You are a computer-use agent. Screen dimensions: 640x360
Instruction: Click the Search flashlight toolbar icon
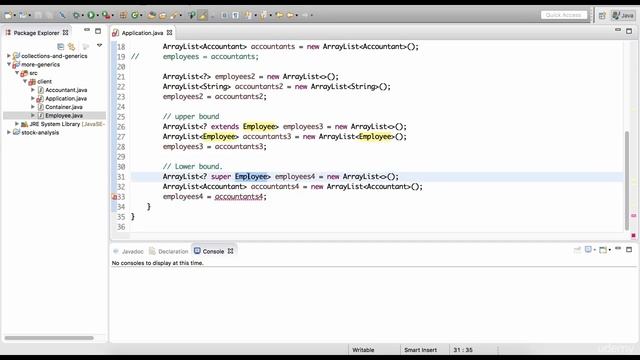point(174,15)
